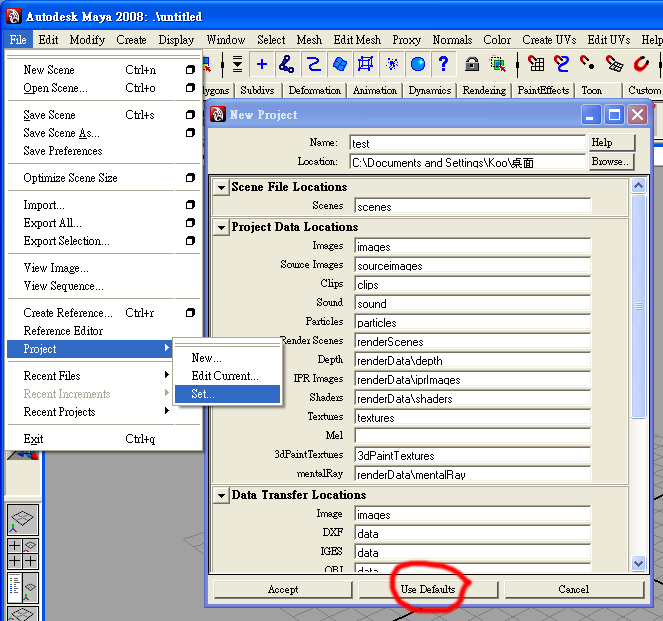Screen dimensions: 663x621
Task: Open the Open Scene option box
Action: click(190, 88)
